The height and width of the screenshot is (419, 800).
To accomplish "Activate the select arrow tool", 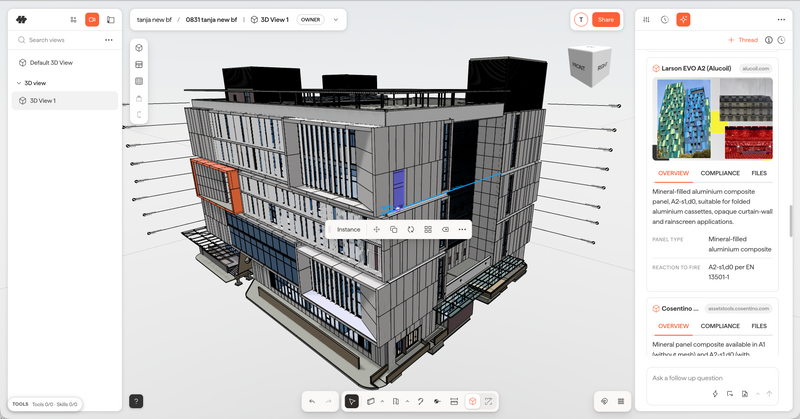I will click(352, 402).
